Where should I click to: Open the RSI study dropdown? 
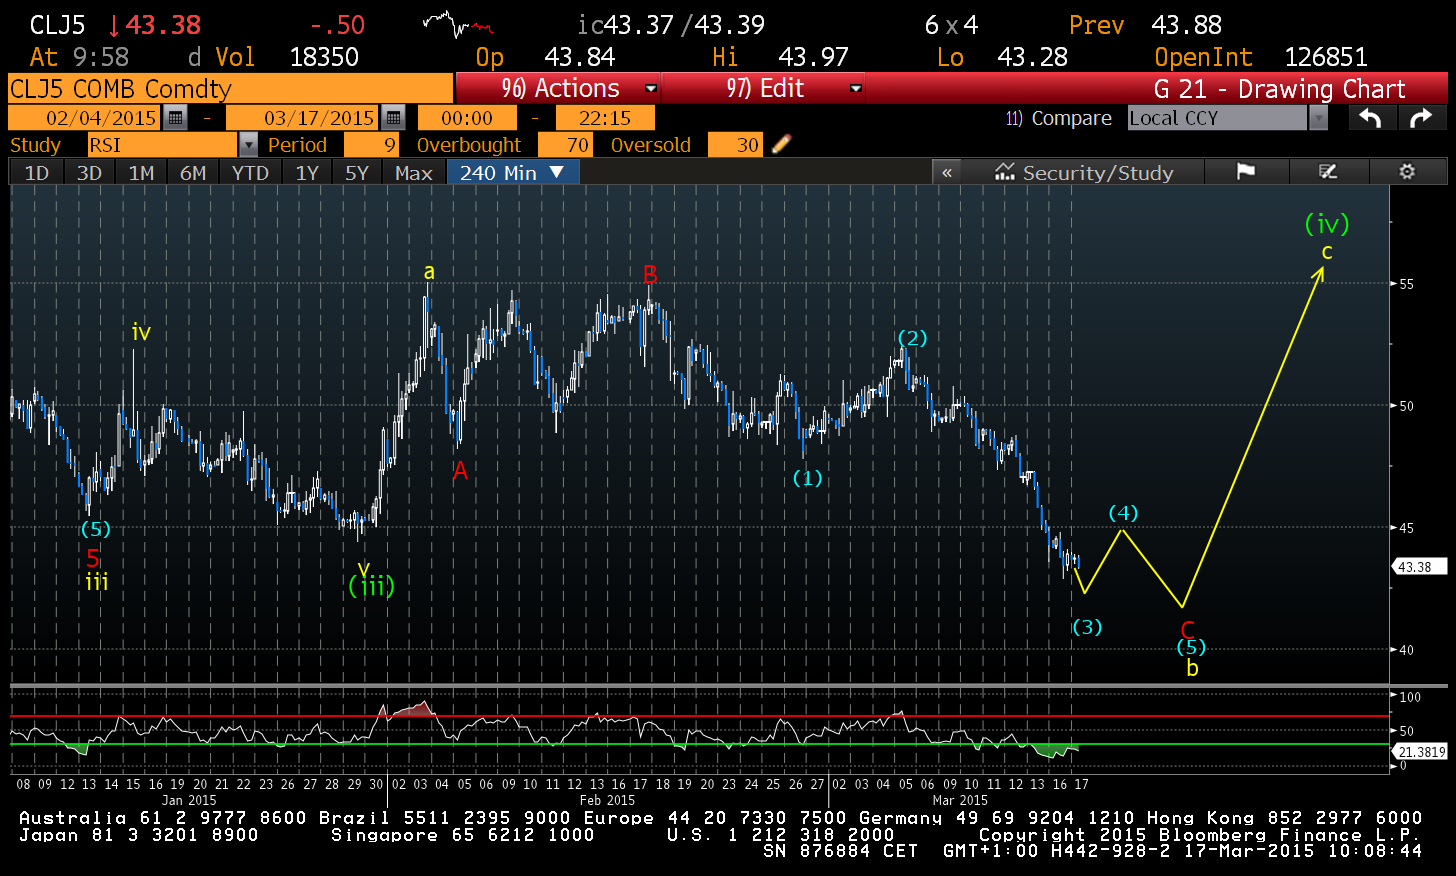(x=248, y=145)
